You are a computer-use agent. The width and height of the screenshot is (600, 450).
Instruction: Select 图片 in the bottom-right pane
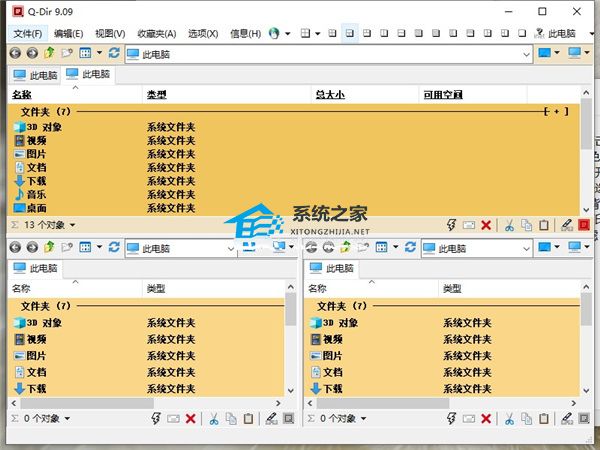[x=326, y=355]
